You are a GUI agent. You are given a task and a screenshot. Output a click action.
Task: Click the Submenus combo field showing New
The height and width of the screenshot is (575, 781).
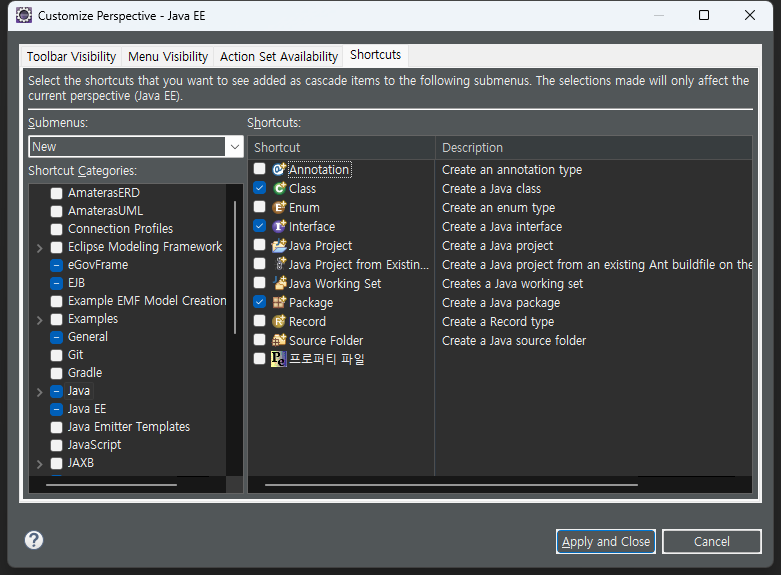click(127, 146)
